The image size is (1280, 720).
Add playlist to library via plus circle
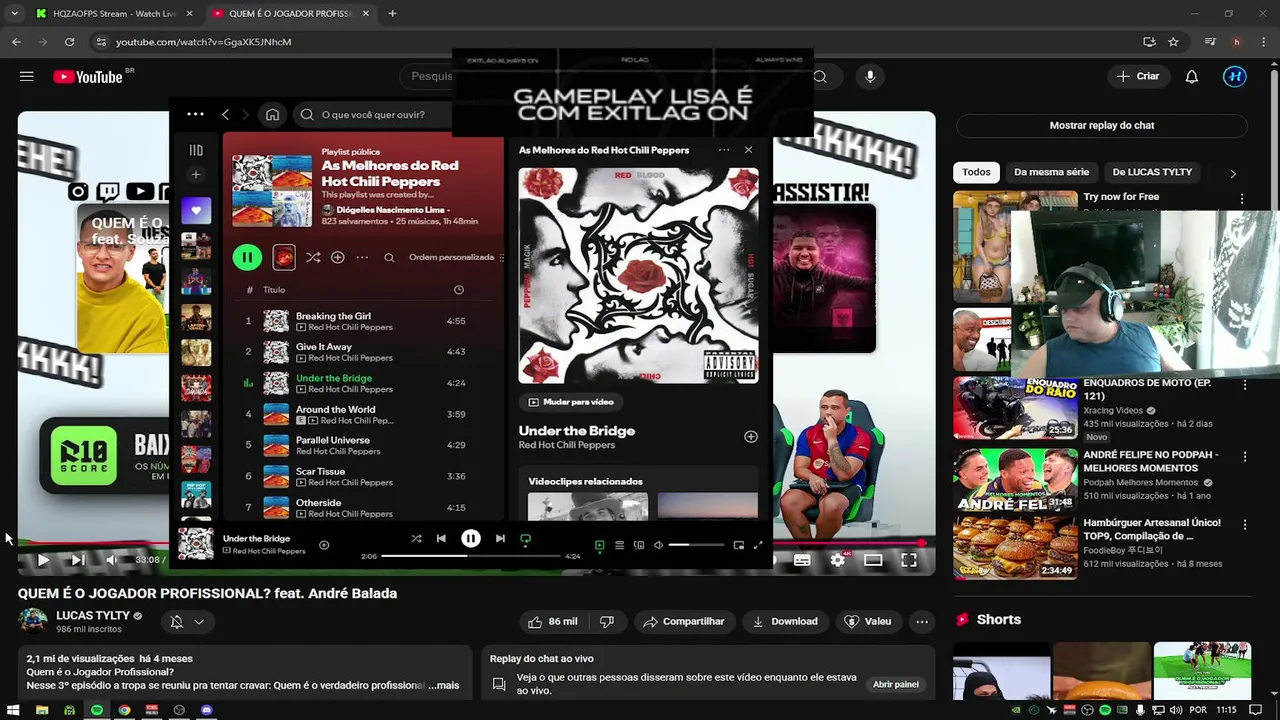tap(338, 257)
